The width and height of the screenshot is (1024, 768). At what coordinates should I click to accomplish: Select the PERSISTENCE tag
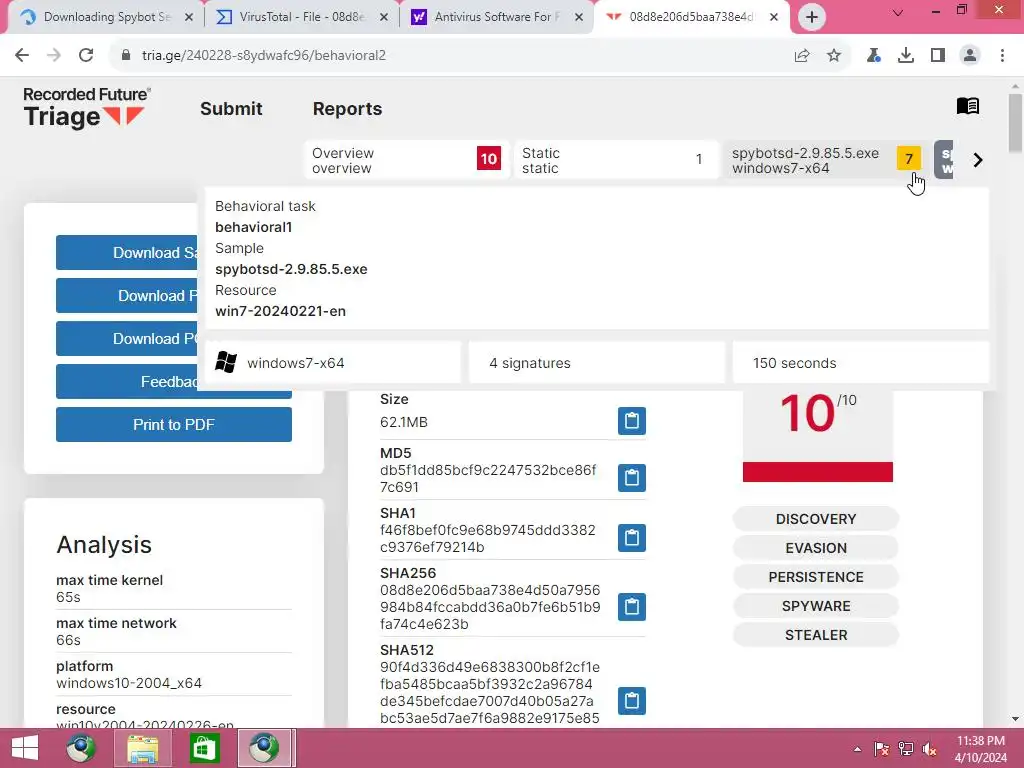(816, 577)
